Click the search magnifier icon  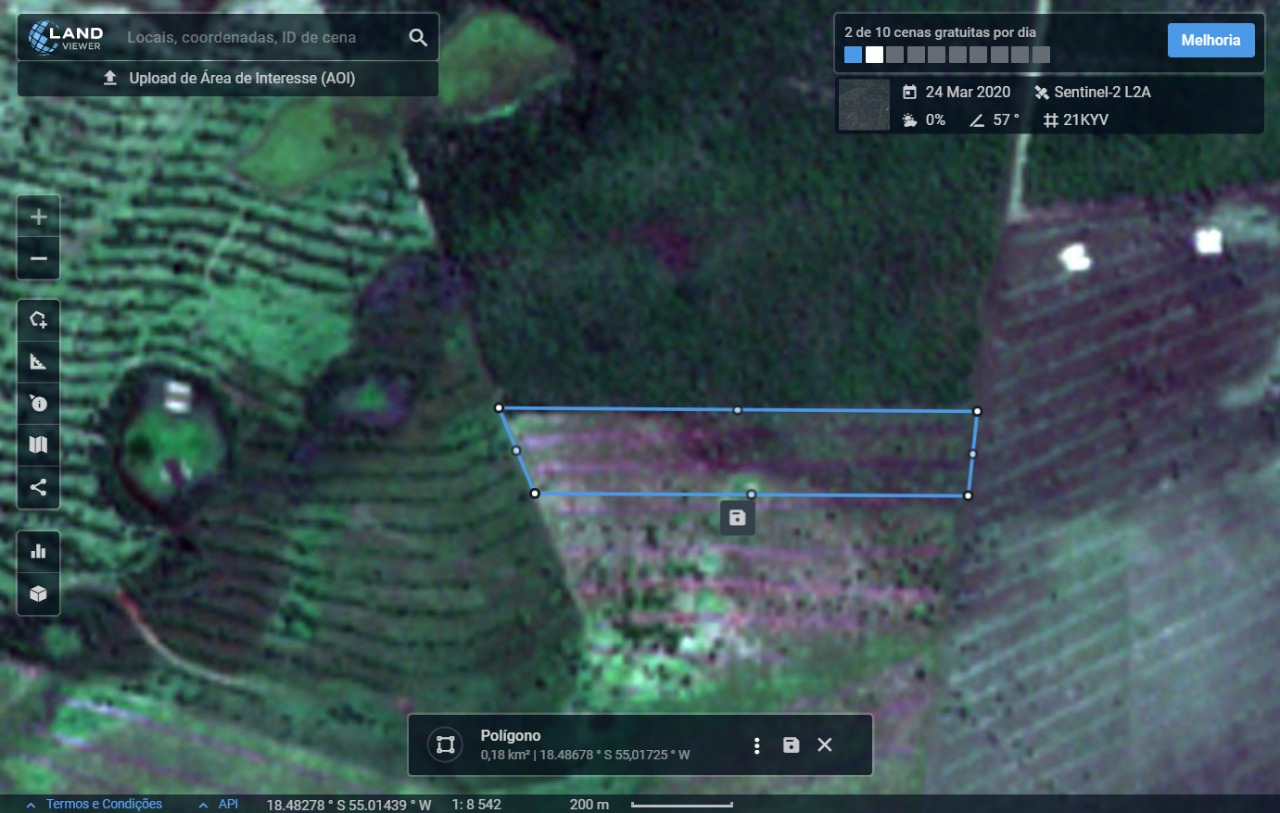click(418, 38)
